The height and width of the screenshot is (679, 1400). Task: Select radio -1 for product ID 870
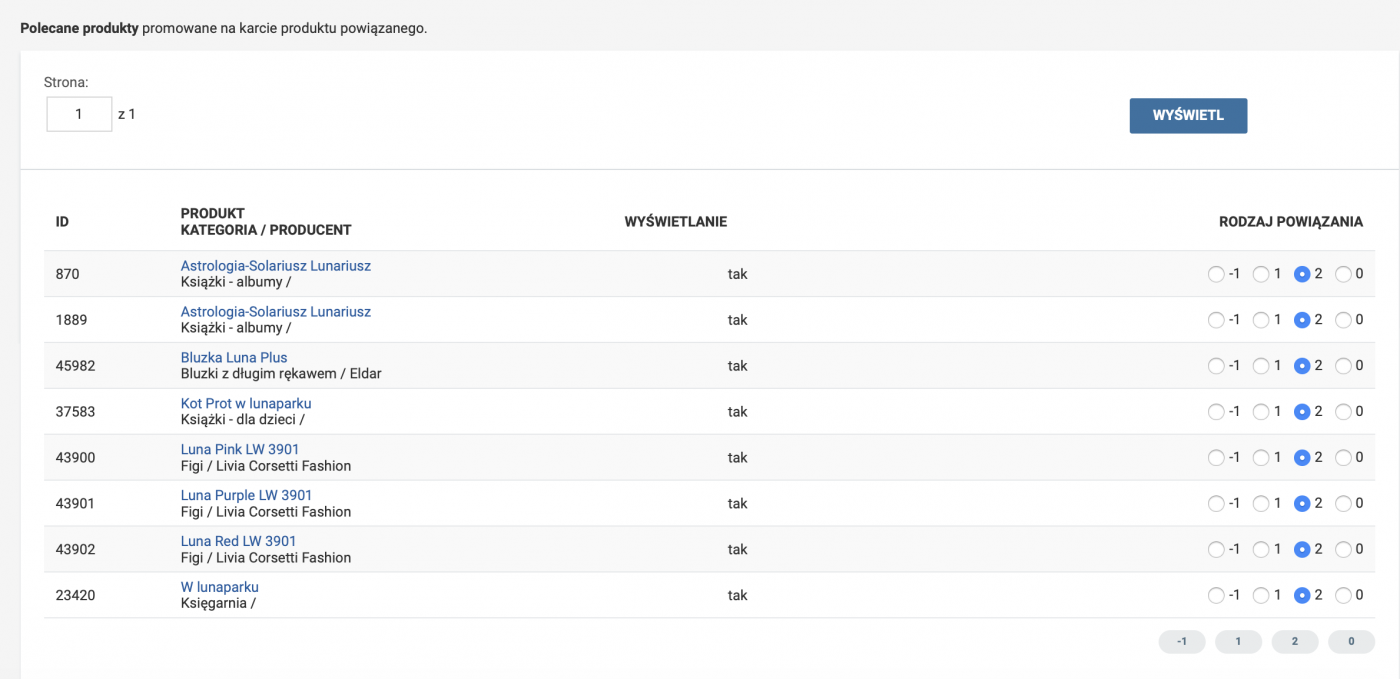click(x=1216, y=274)
